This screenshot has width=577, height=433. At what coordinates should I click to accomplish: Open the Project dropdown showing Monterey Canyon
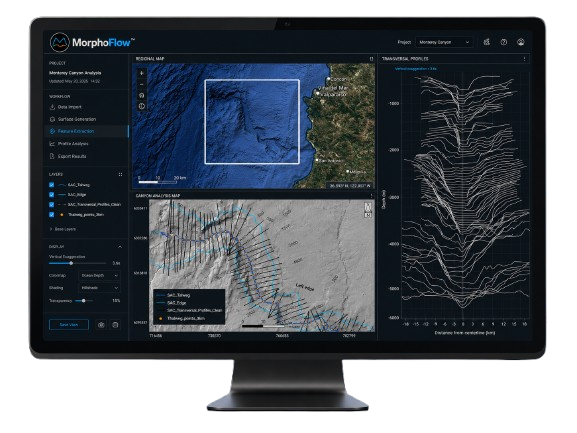click(x=444, y=42)
